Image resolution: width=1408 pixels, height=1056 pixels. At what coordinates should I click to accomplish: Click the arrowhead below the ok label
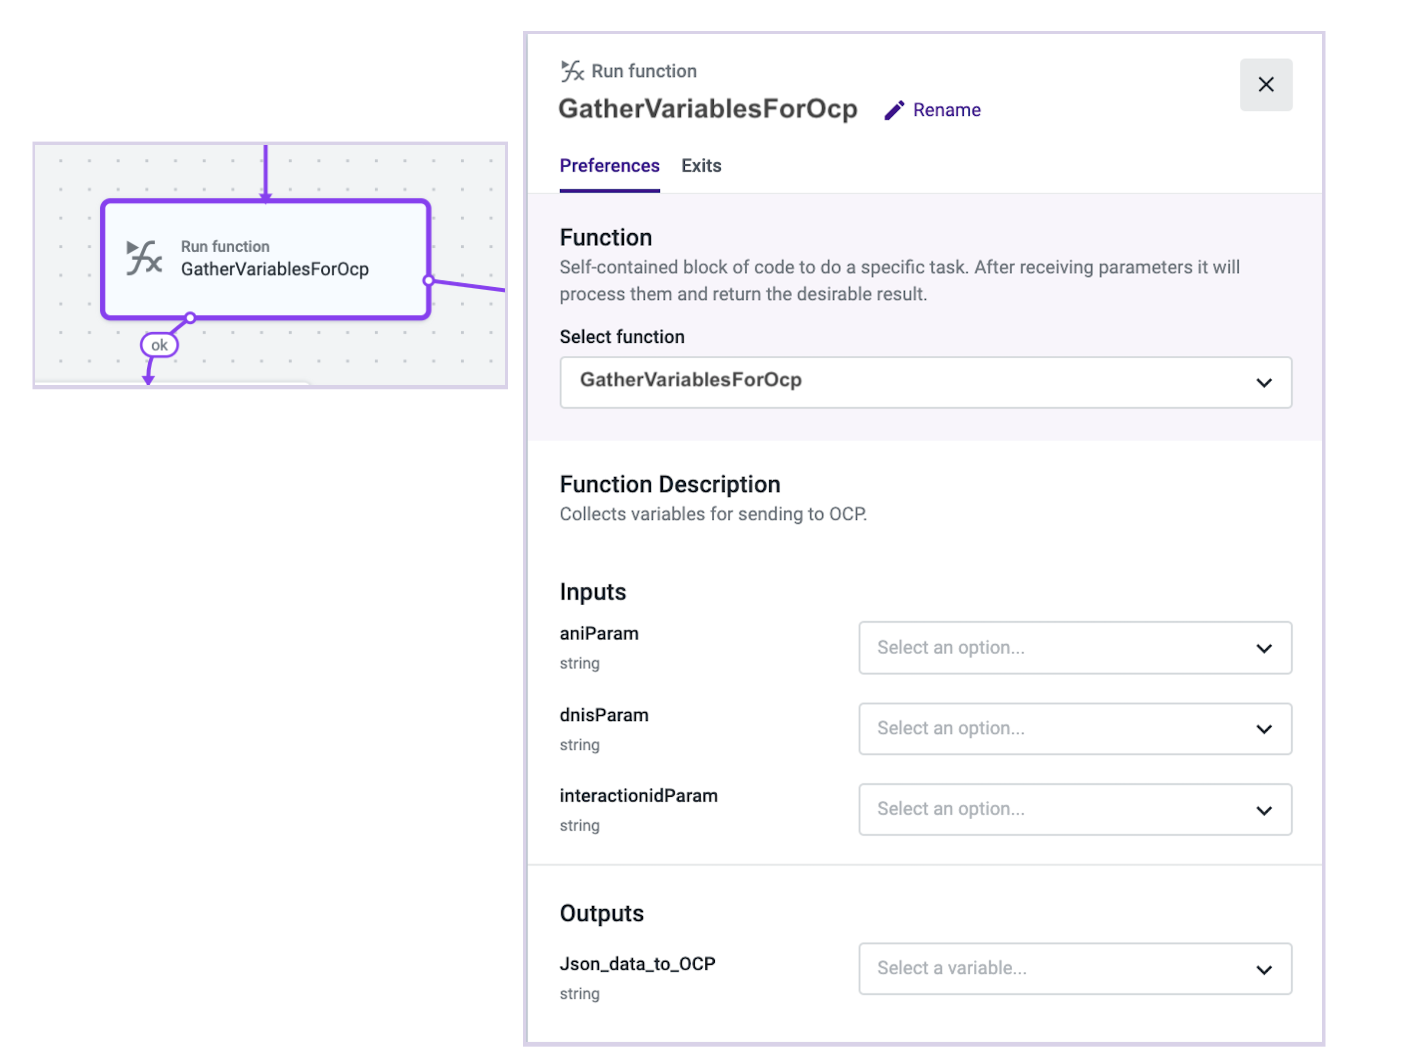click(148, 379)
